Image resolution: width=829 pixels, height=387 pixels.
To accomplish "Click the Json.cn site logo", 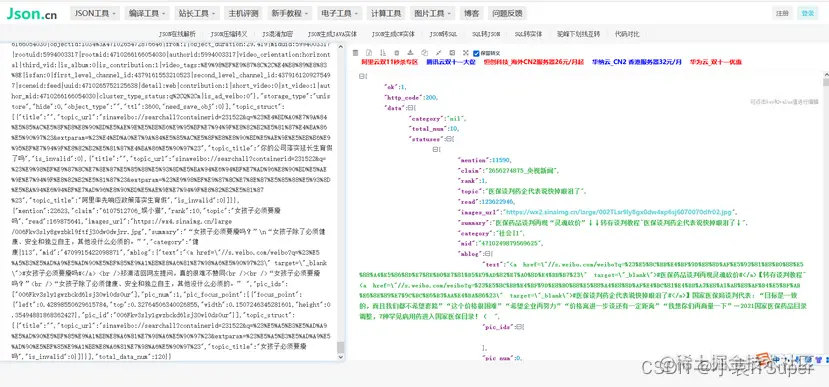I will point(31,14).
